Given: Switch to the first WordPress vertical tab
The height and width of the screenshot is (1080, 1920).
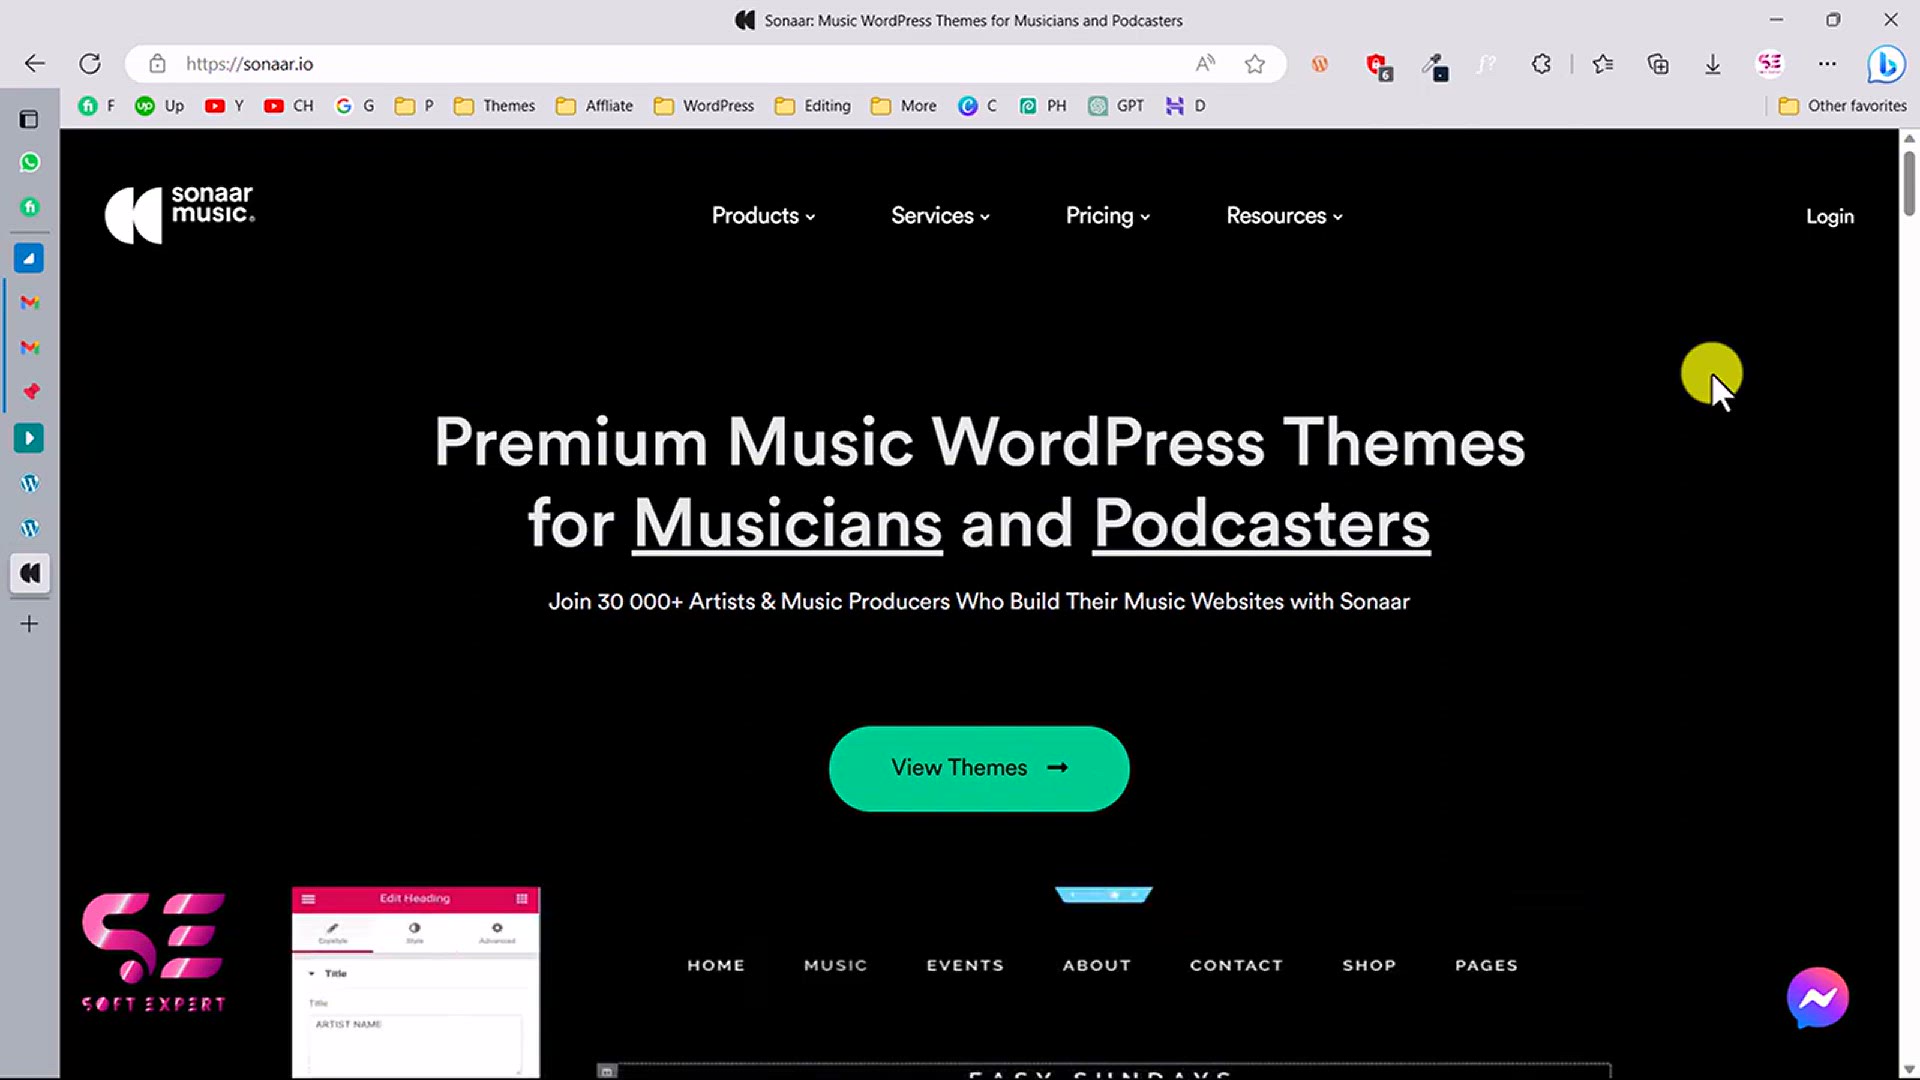Looking at the screenshot, I should [x=30, y=483].
